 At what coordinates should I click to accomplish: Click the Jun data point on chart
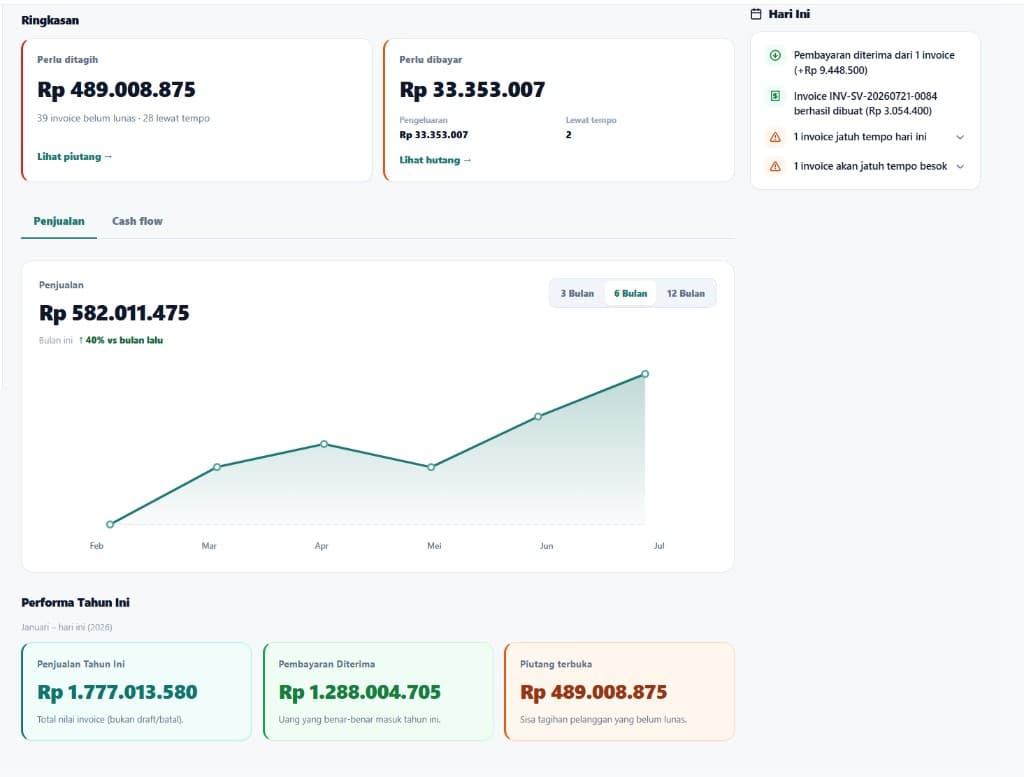538,417
